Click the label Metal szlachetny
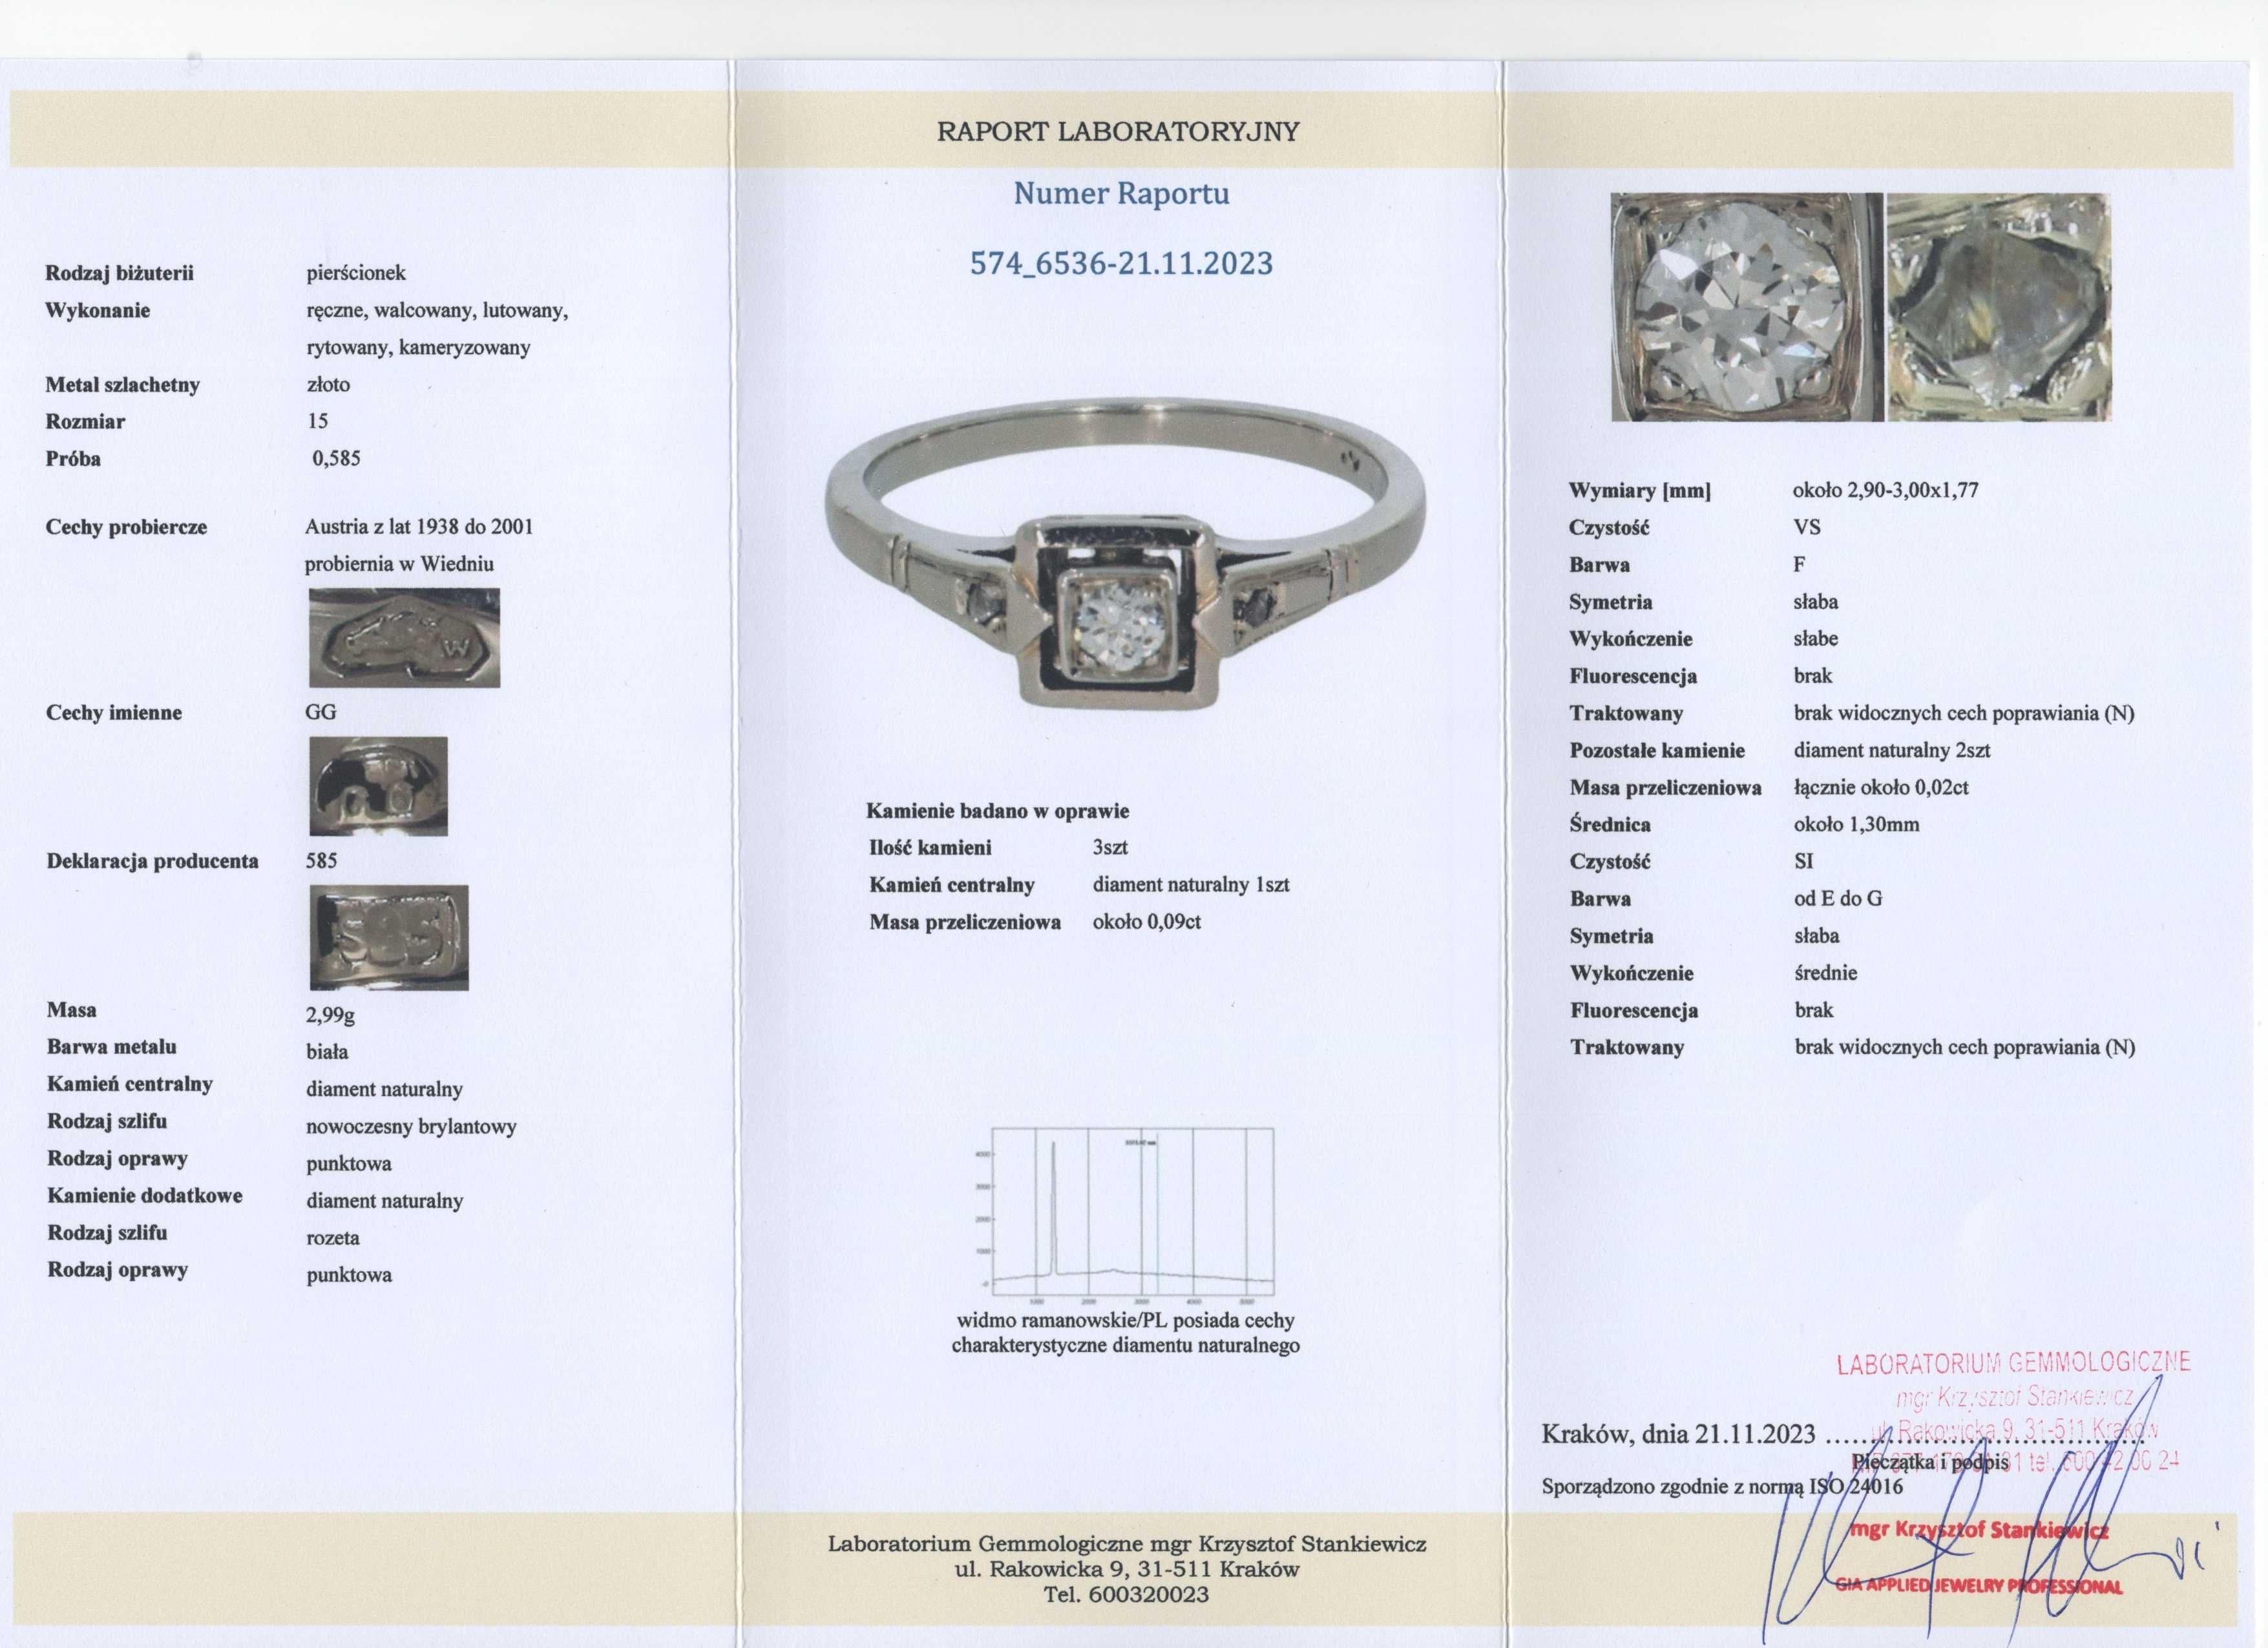Viewport: 2268px width, 1648px height. coord(122,385)
